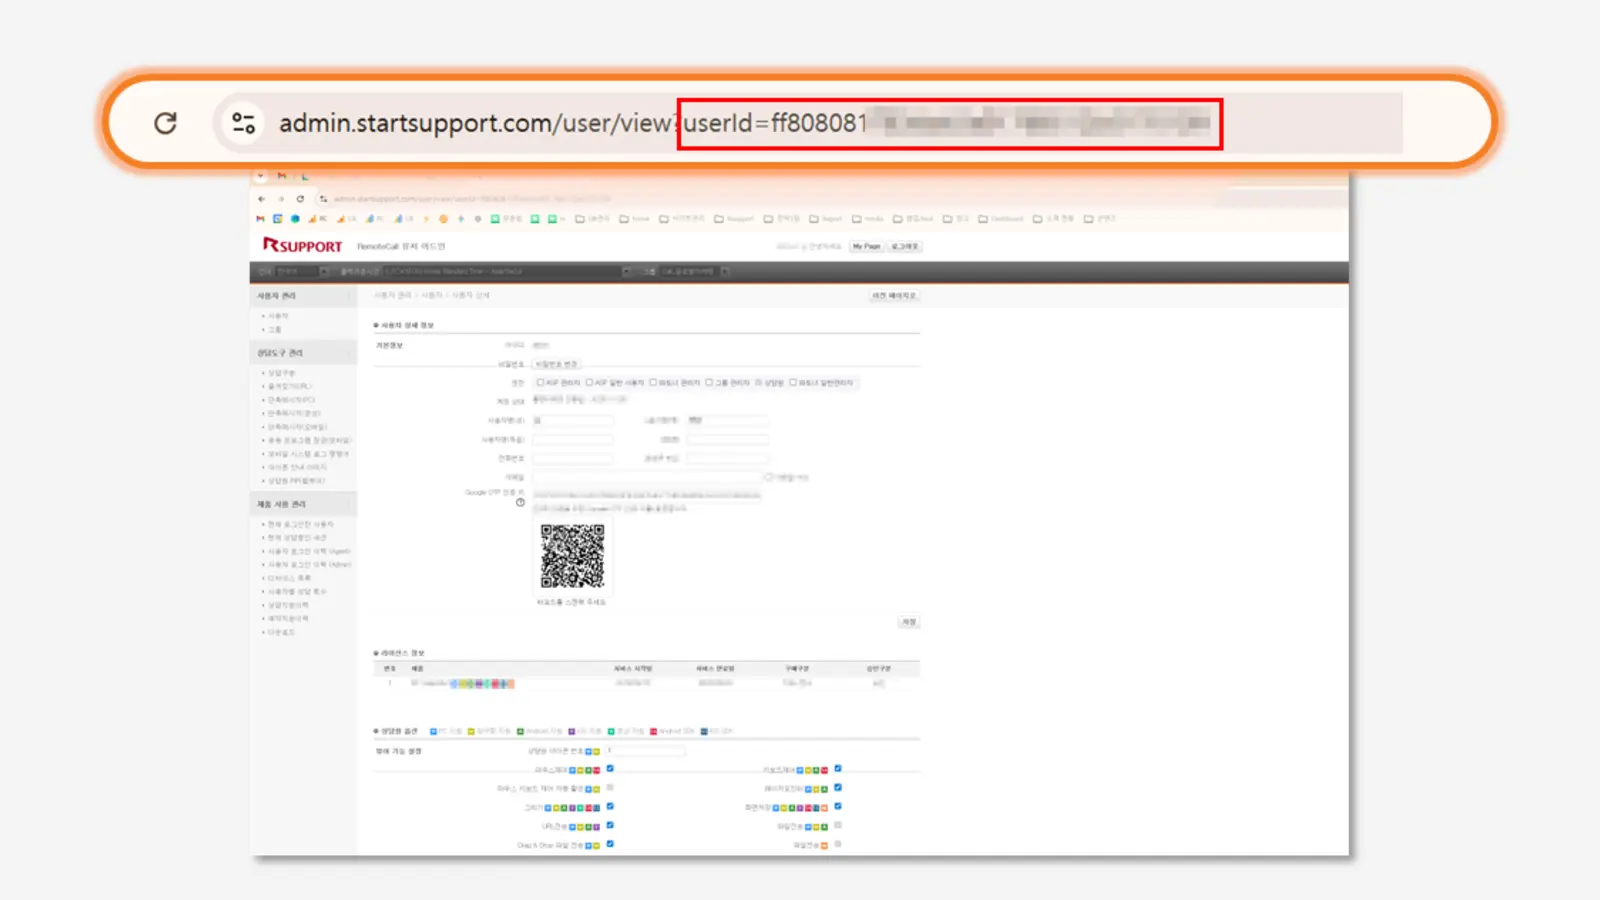
Task: Open the timezone dropdown in the black bar
Action: click(x=626, y=271)
